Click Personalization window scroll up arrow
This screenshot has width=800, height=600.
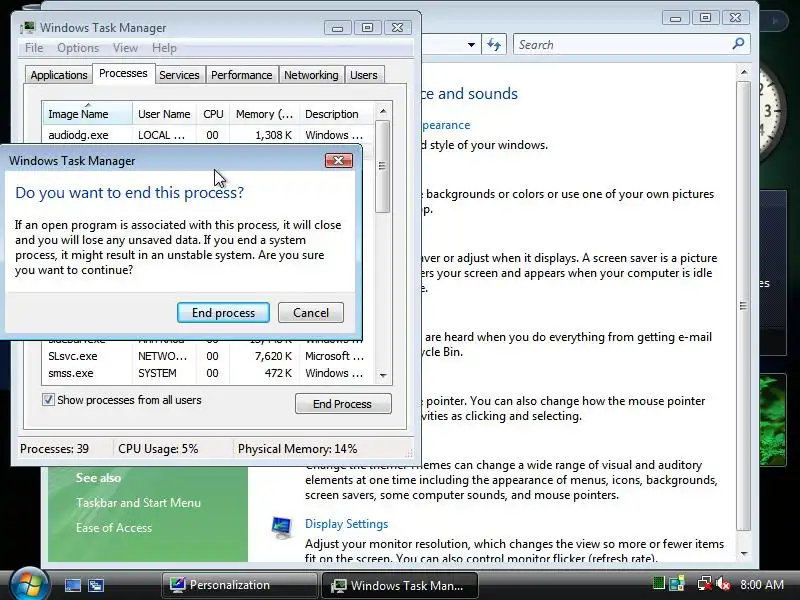point(744,72)
